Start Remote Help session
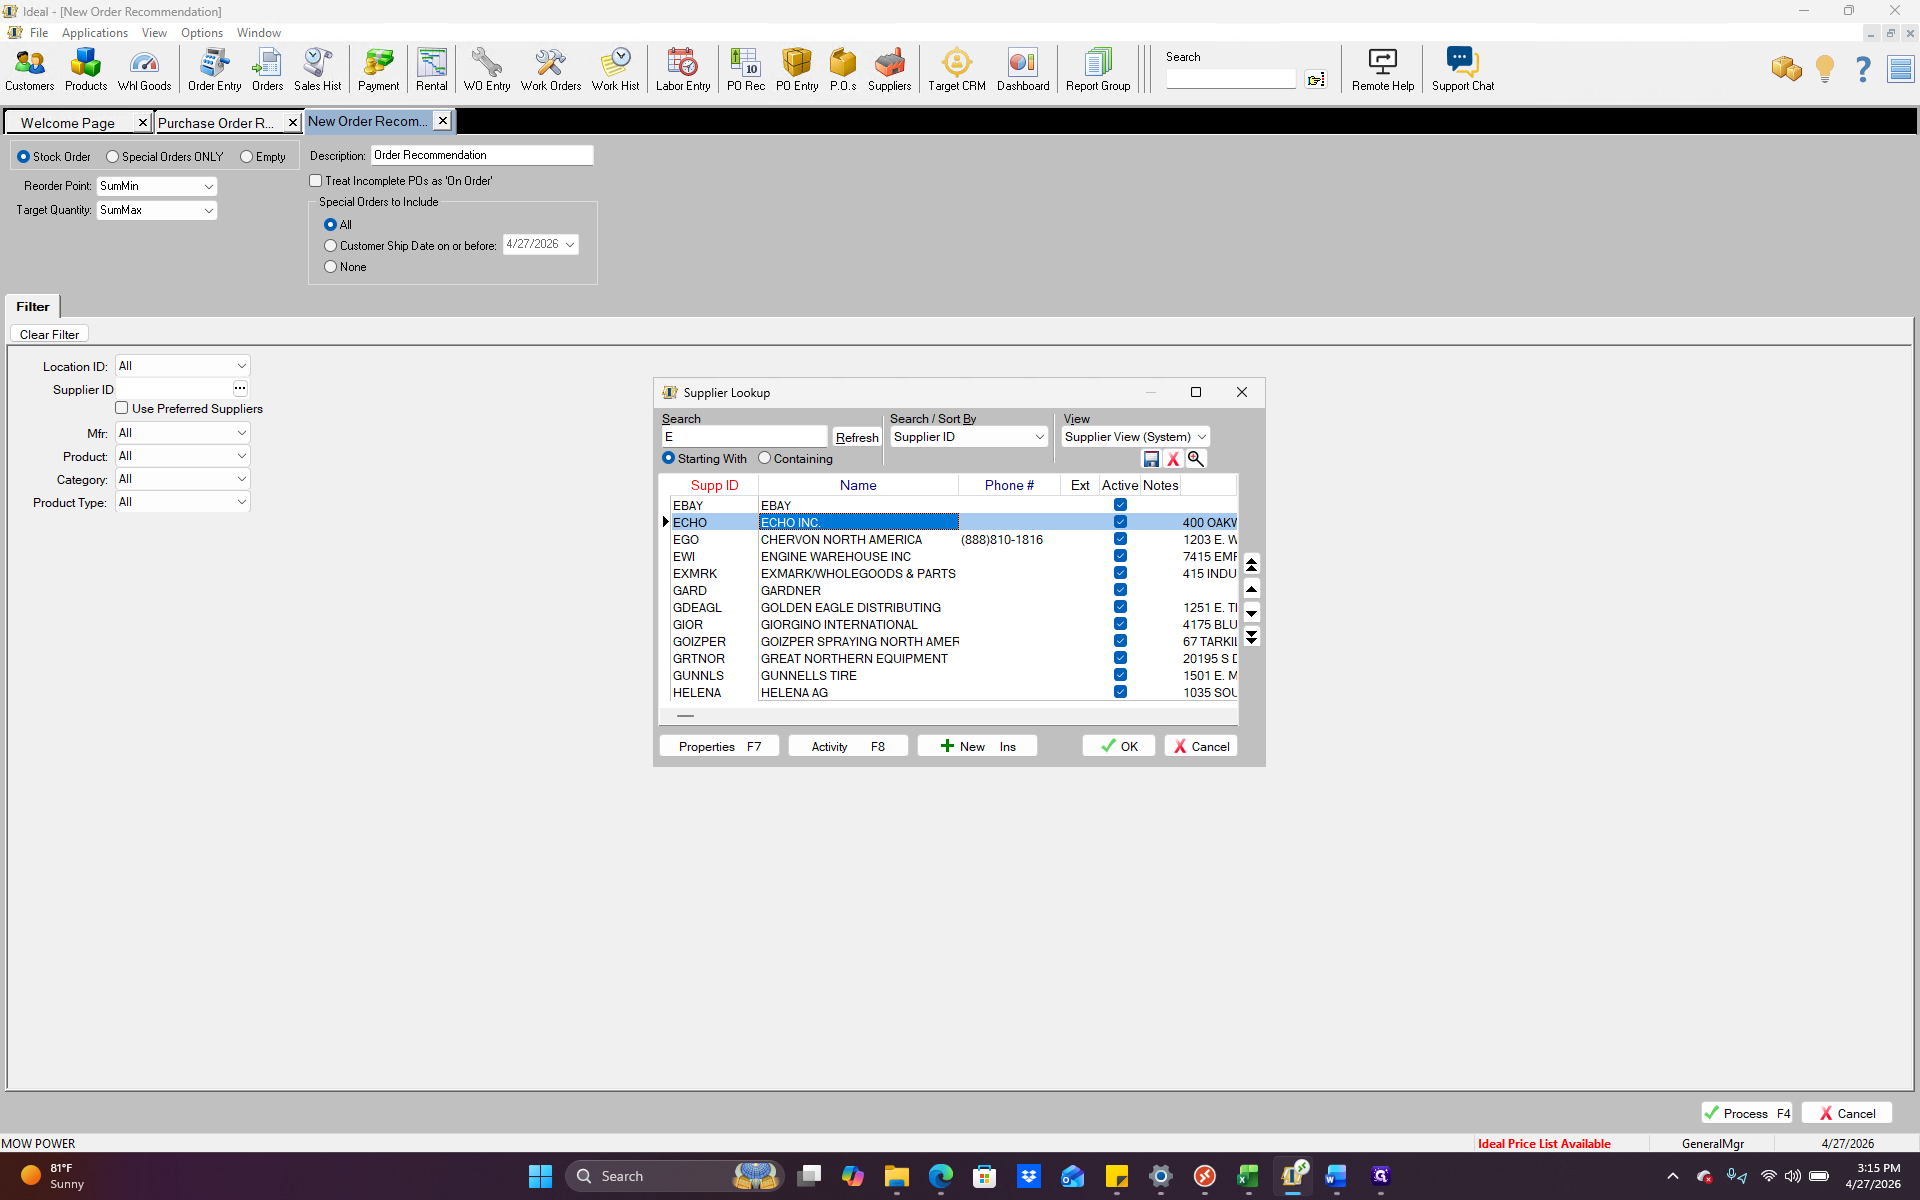Viewport: 1920px width, 1200px height. click(1383, 70)
